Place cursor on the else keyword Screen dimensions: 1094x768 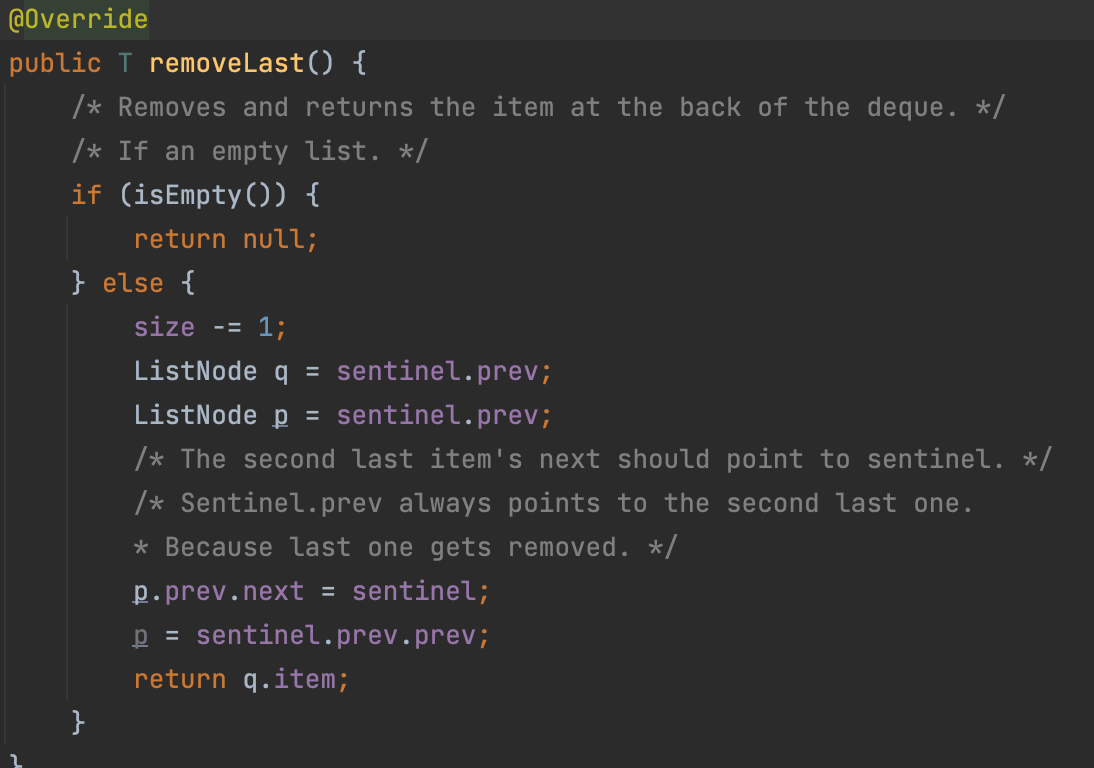tap(132, 283)
